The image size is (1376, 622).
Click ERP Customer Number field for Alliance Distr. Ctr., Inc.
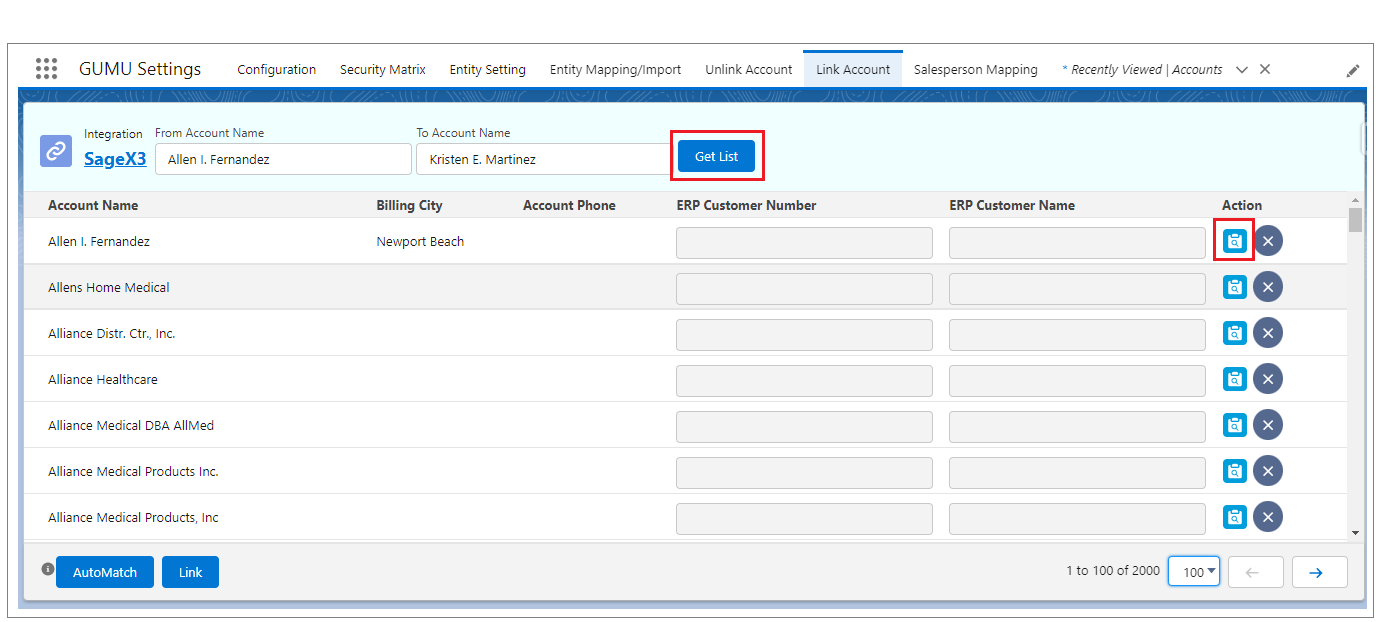[x=804, y=335]
